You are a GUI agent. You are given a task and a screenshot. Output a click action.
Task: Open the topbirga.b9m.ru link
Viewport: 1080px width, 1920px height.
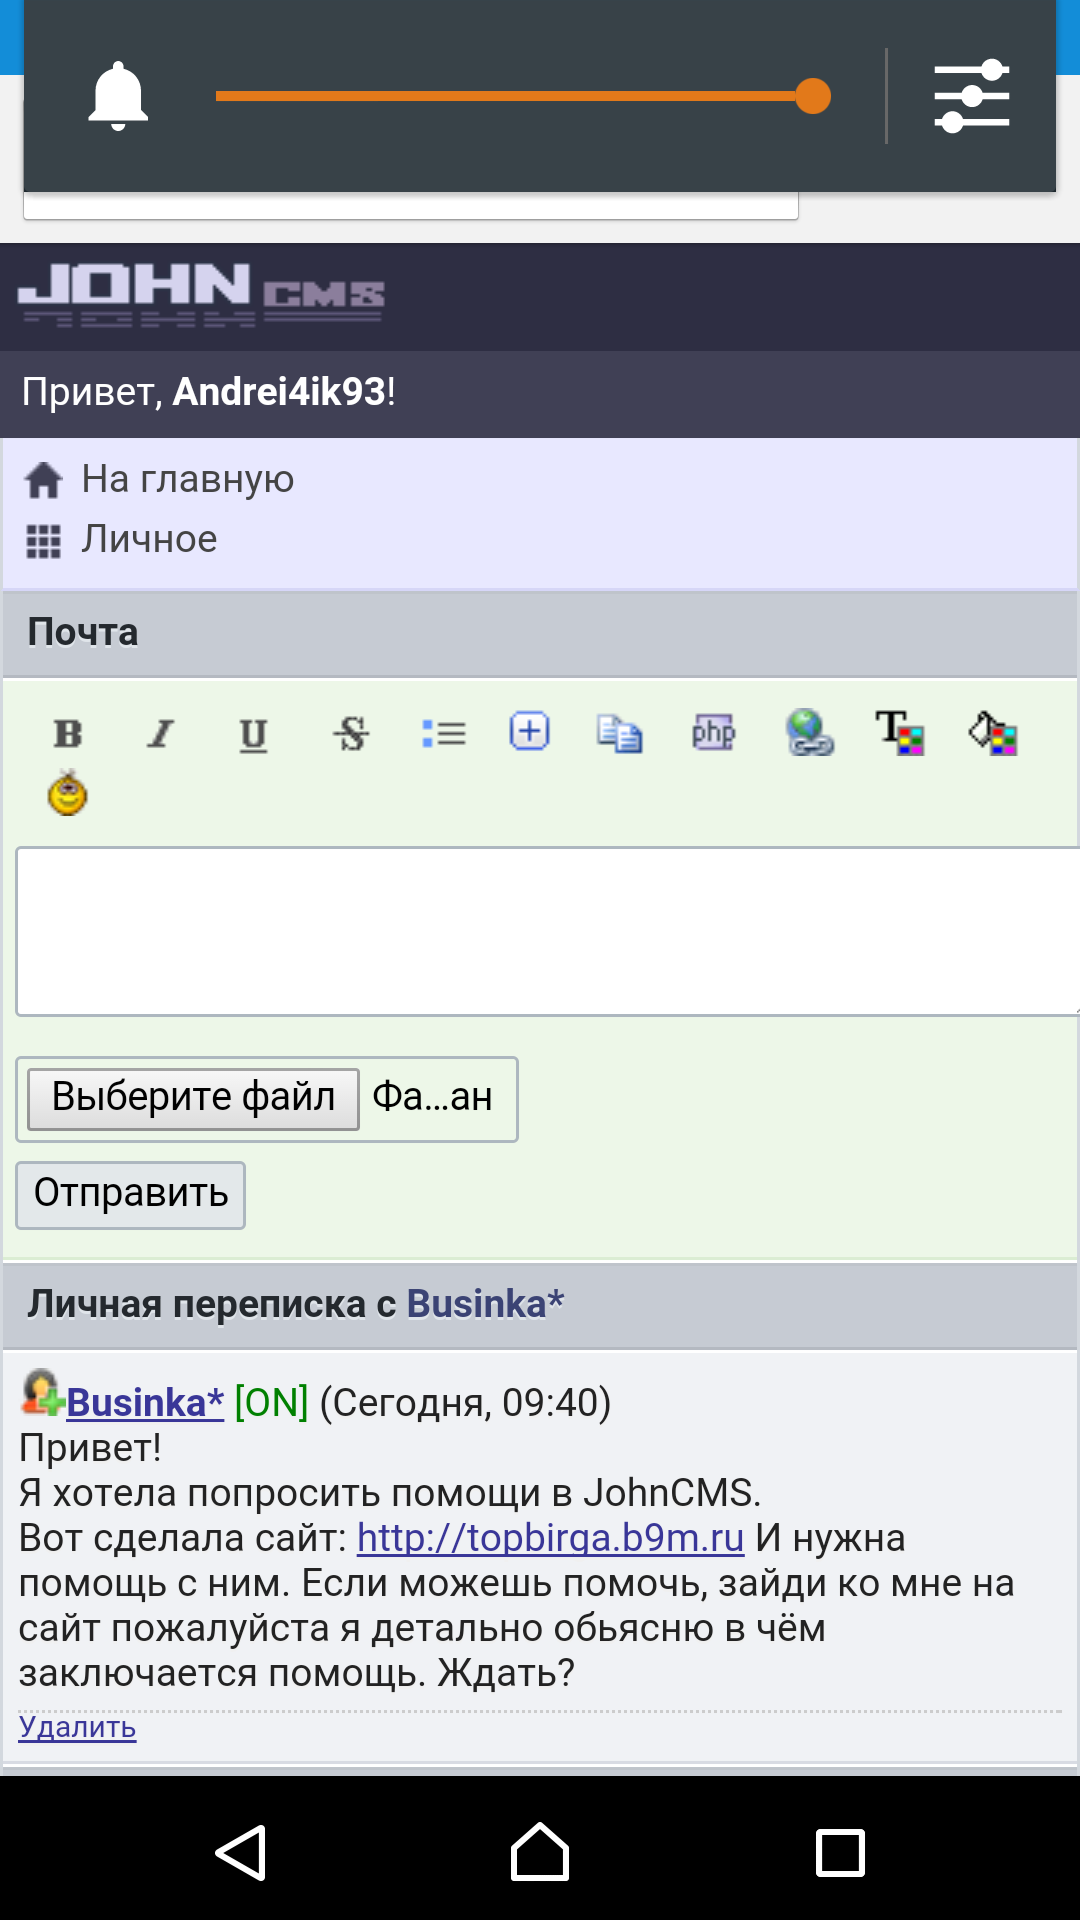[550, 1538]
